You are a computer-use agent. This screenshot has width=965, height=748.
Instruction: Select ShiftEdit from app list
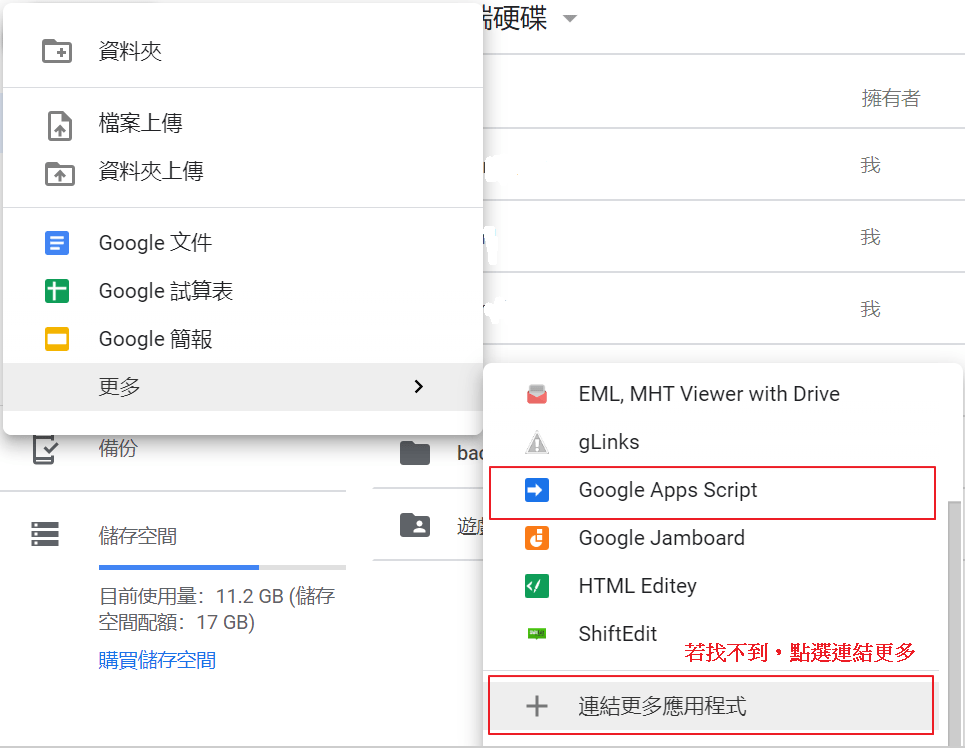(x=617, y=634)
